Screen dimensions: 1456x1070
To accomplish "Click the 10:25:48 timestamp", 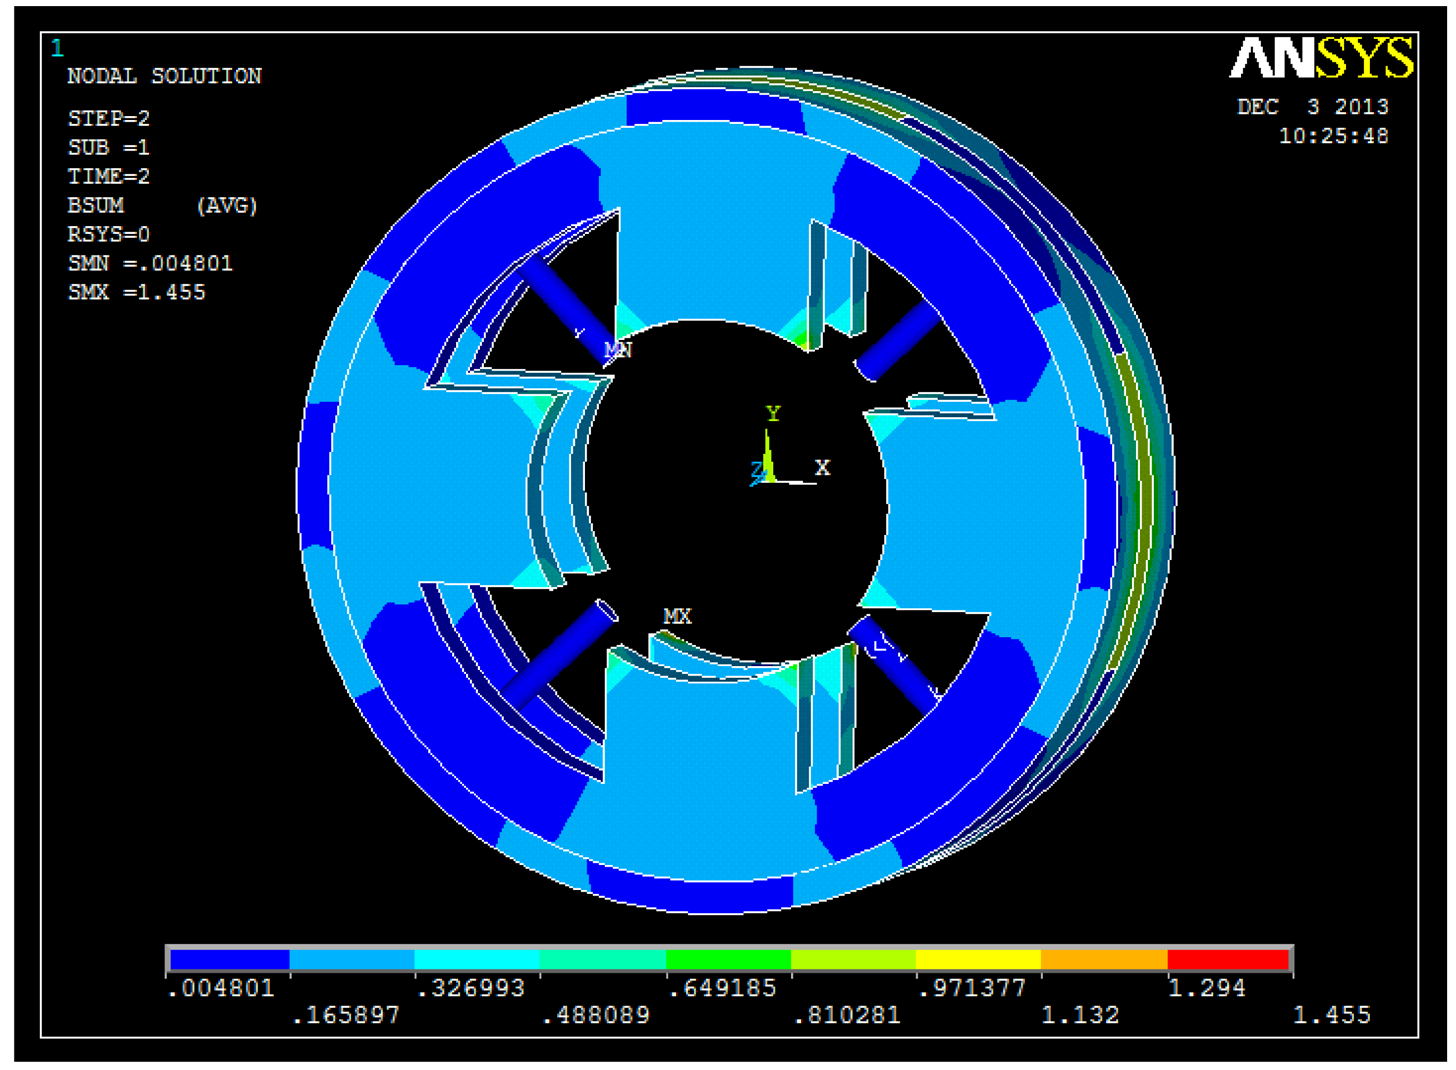I will click(1333, 136).
